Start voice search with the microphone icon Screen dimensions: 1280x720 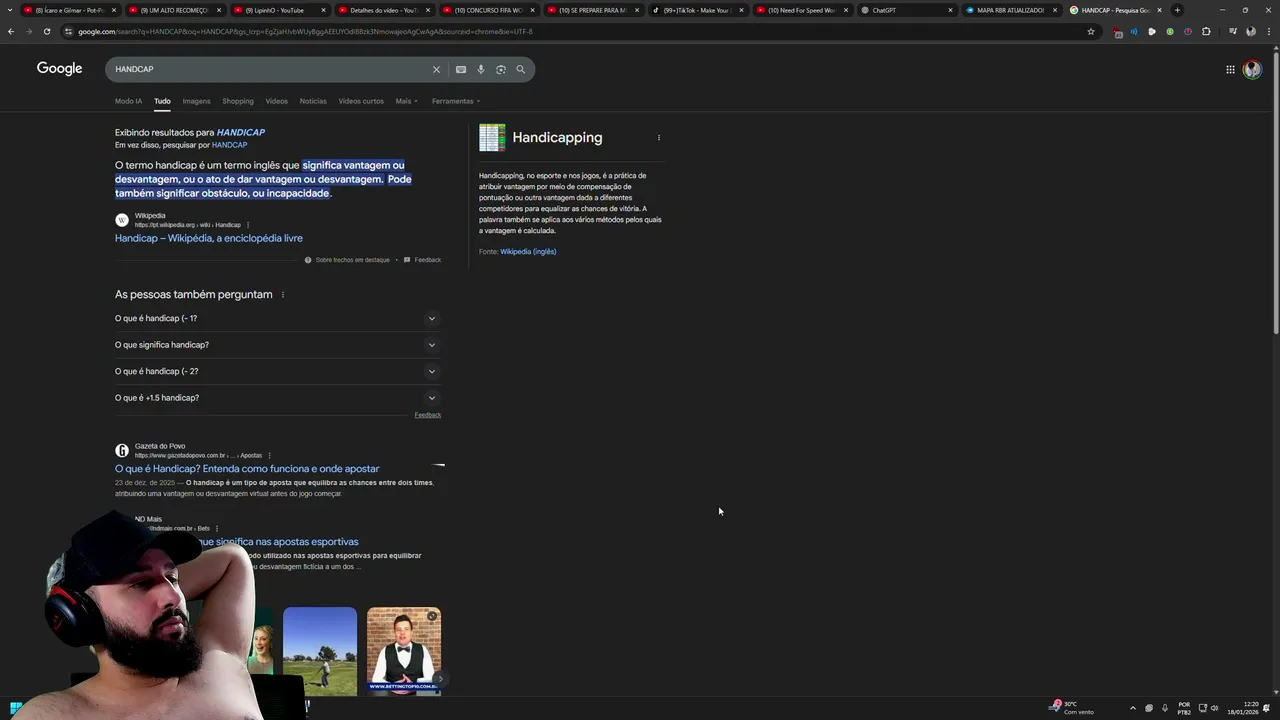481,69
